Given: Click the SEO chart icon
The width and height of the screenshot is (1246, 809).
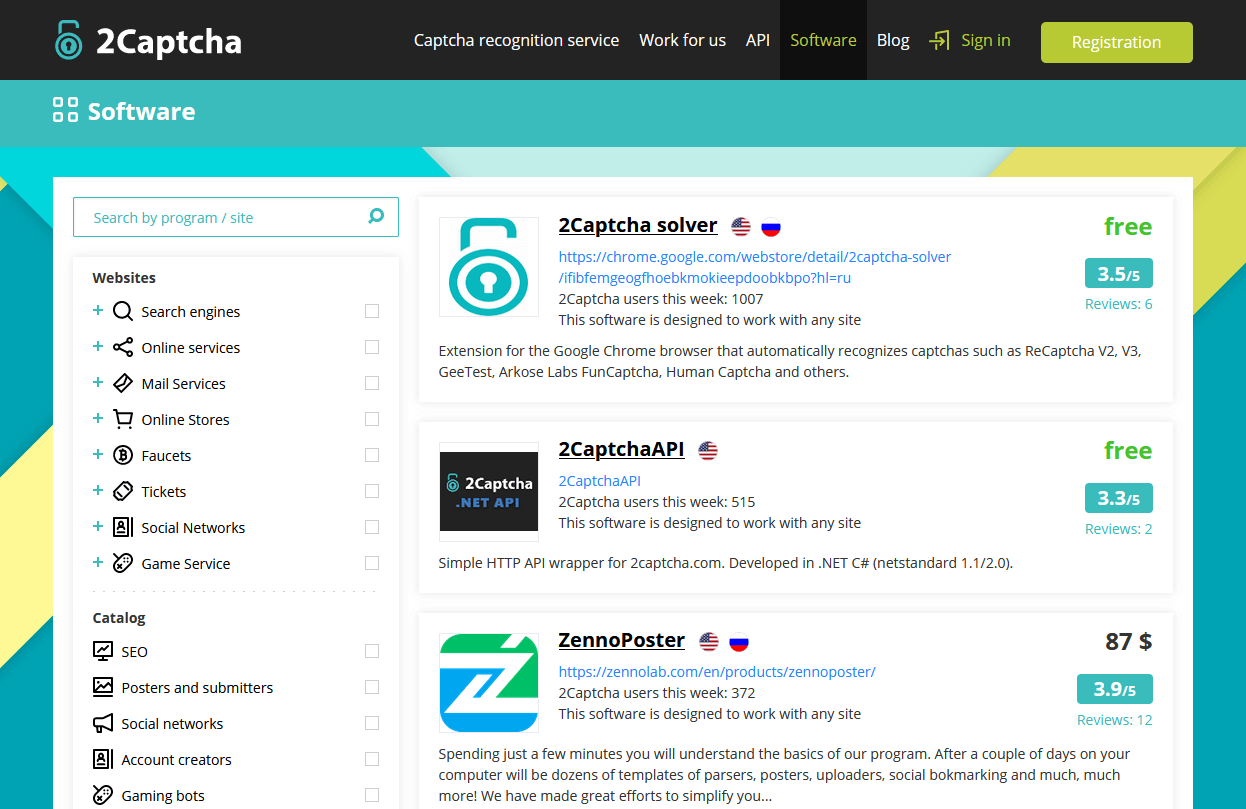Looking at the screenshot, I should (103, 651).
